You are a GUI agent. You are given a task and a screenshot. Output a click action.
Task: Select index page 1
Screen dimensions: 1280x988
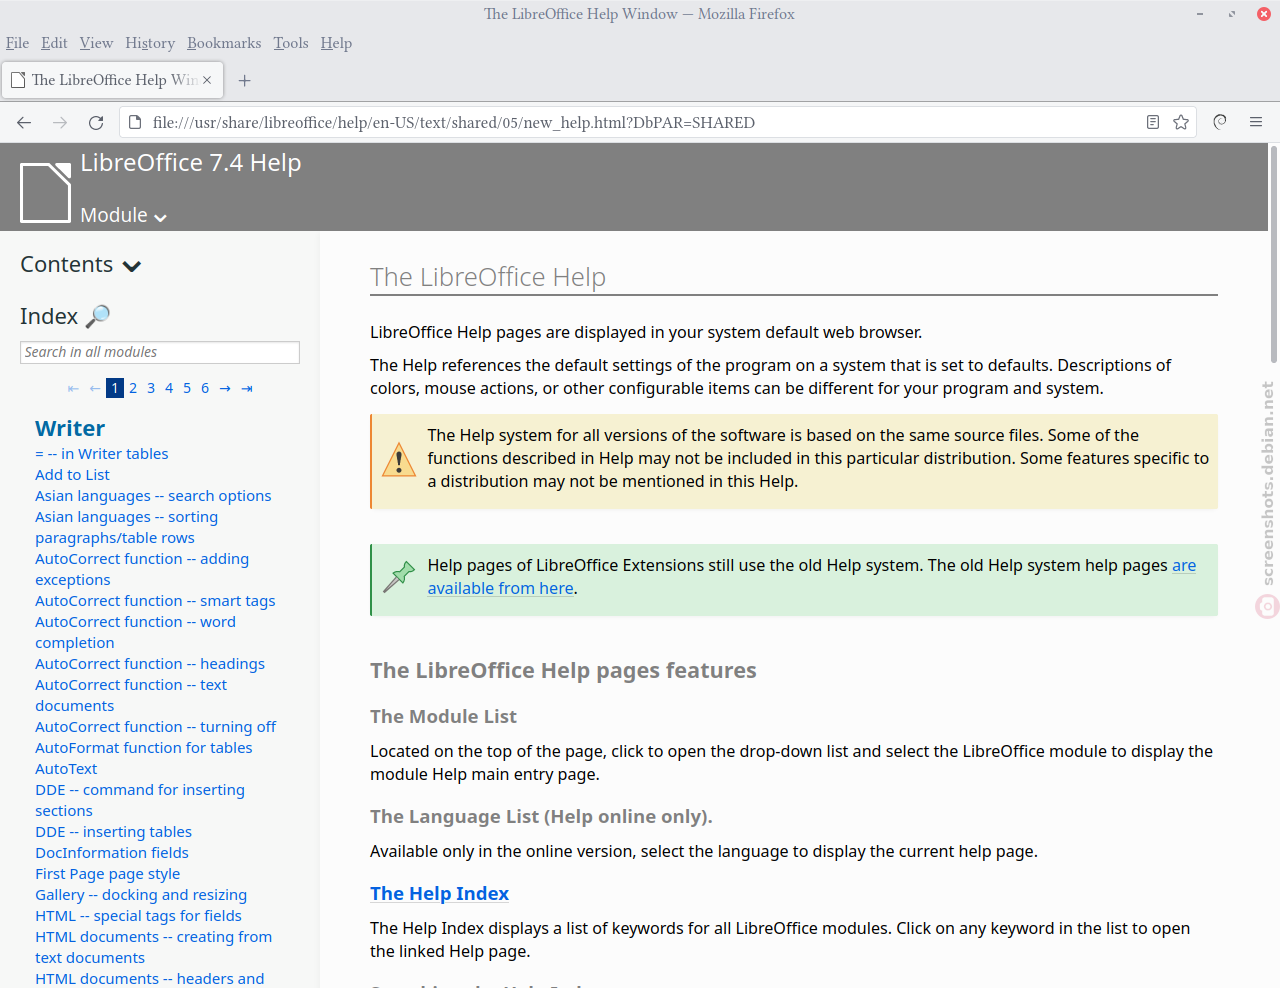115,388
